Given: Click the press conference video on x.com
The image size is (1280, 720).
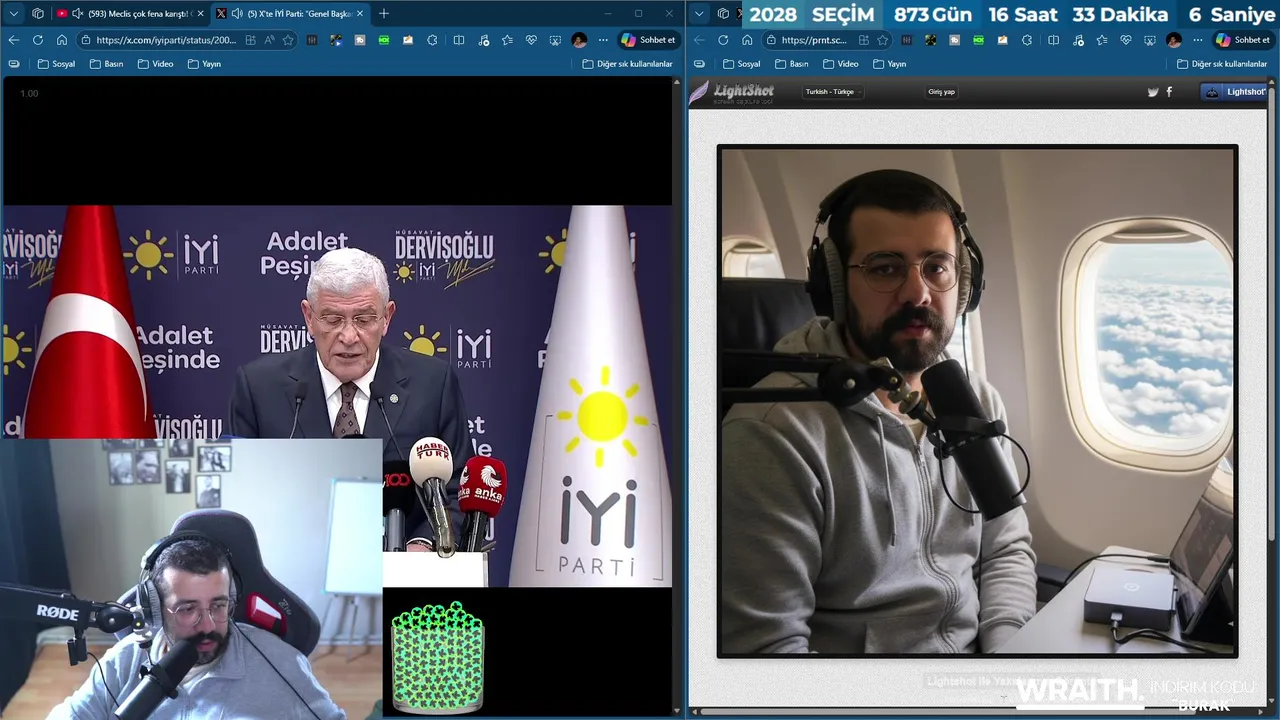Looking at the screenshot, I should [x=337, y=395].
